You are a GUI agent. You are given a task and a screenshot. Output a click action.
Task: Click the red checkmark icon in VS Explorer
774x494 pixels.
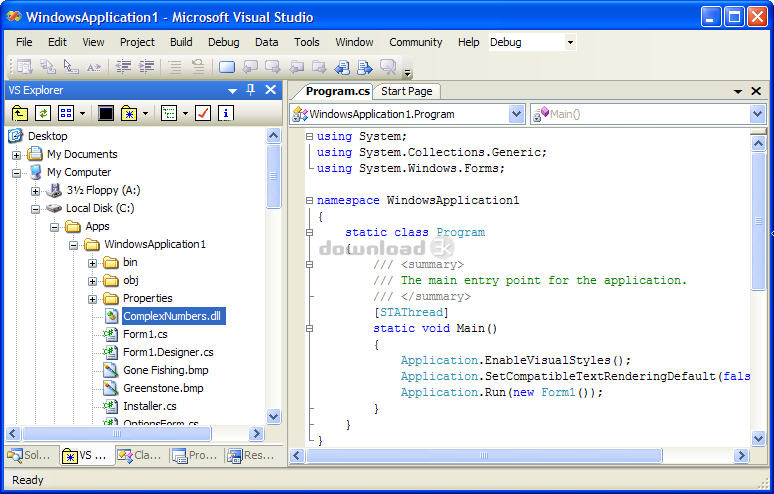click(x=203, y=114)
